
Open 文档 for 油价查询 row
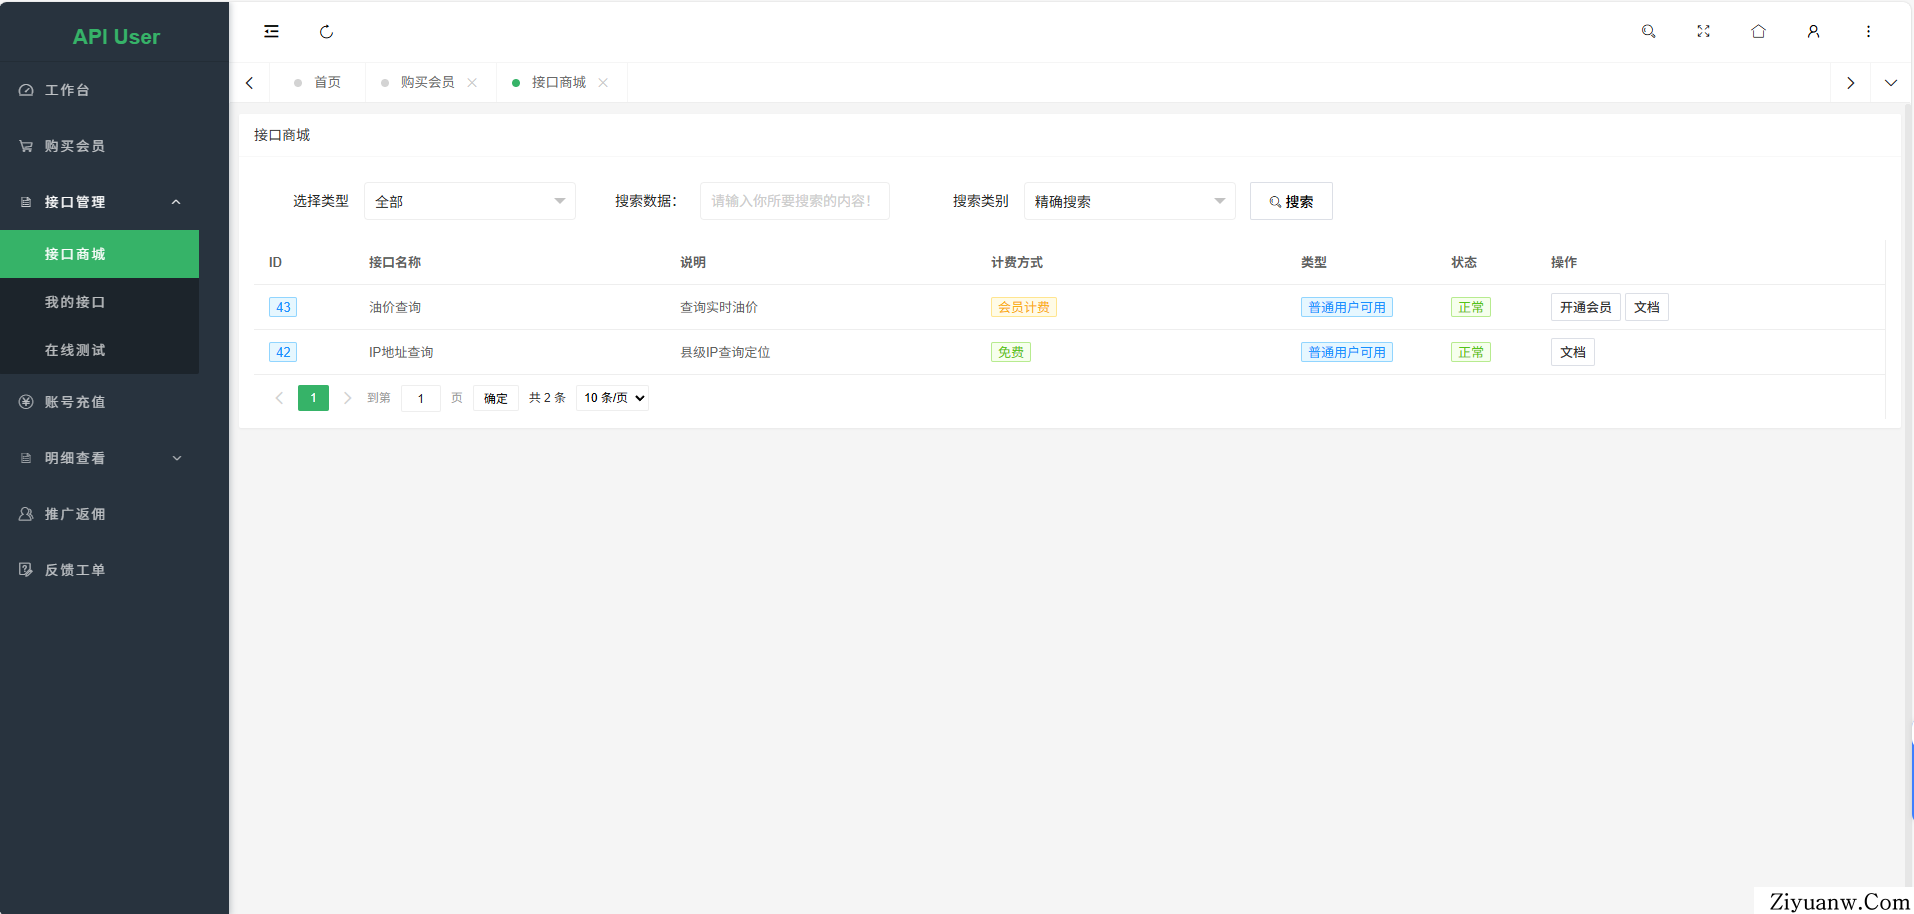[1646, 307]
